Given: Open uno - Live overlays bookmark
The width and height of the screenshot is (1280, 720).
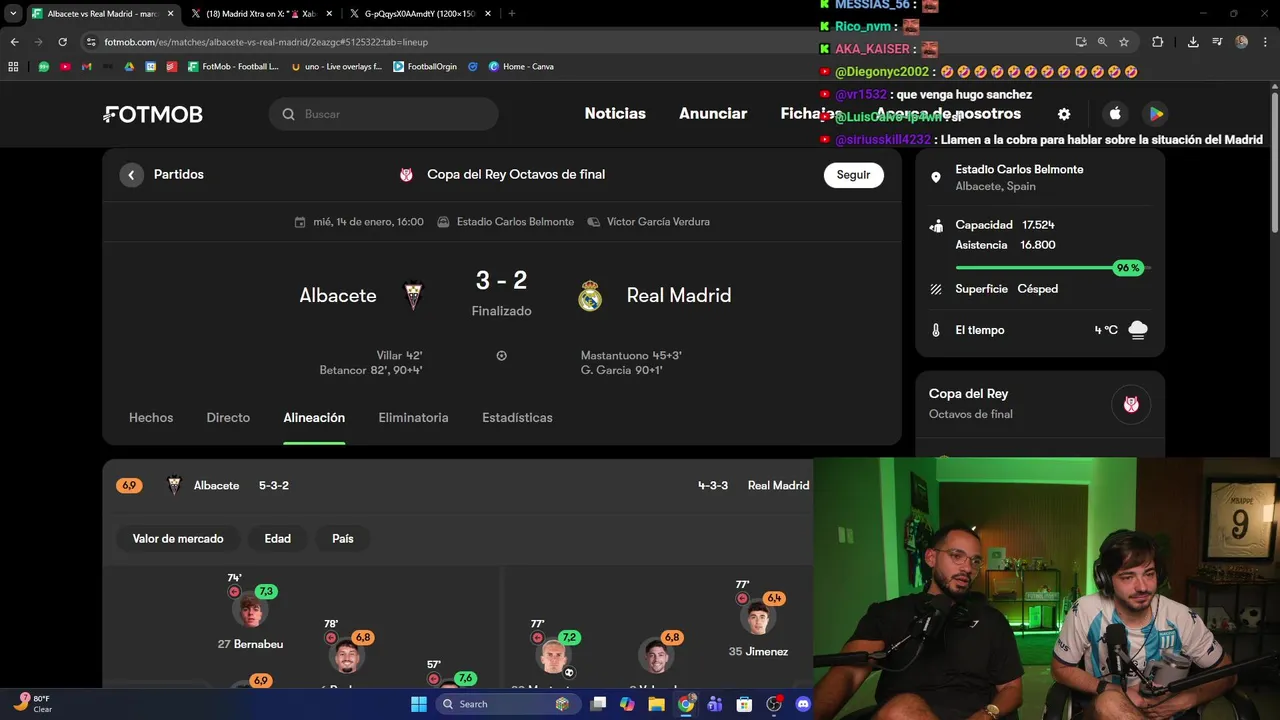Looking at the screenshot, I should [336, 67].
